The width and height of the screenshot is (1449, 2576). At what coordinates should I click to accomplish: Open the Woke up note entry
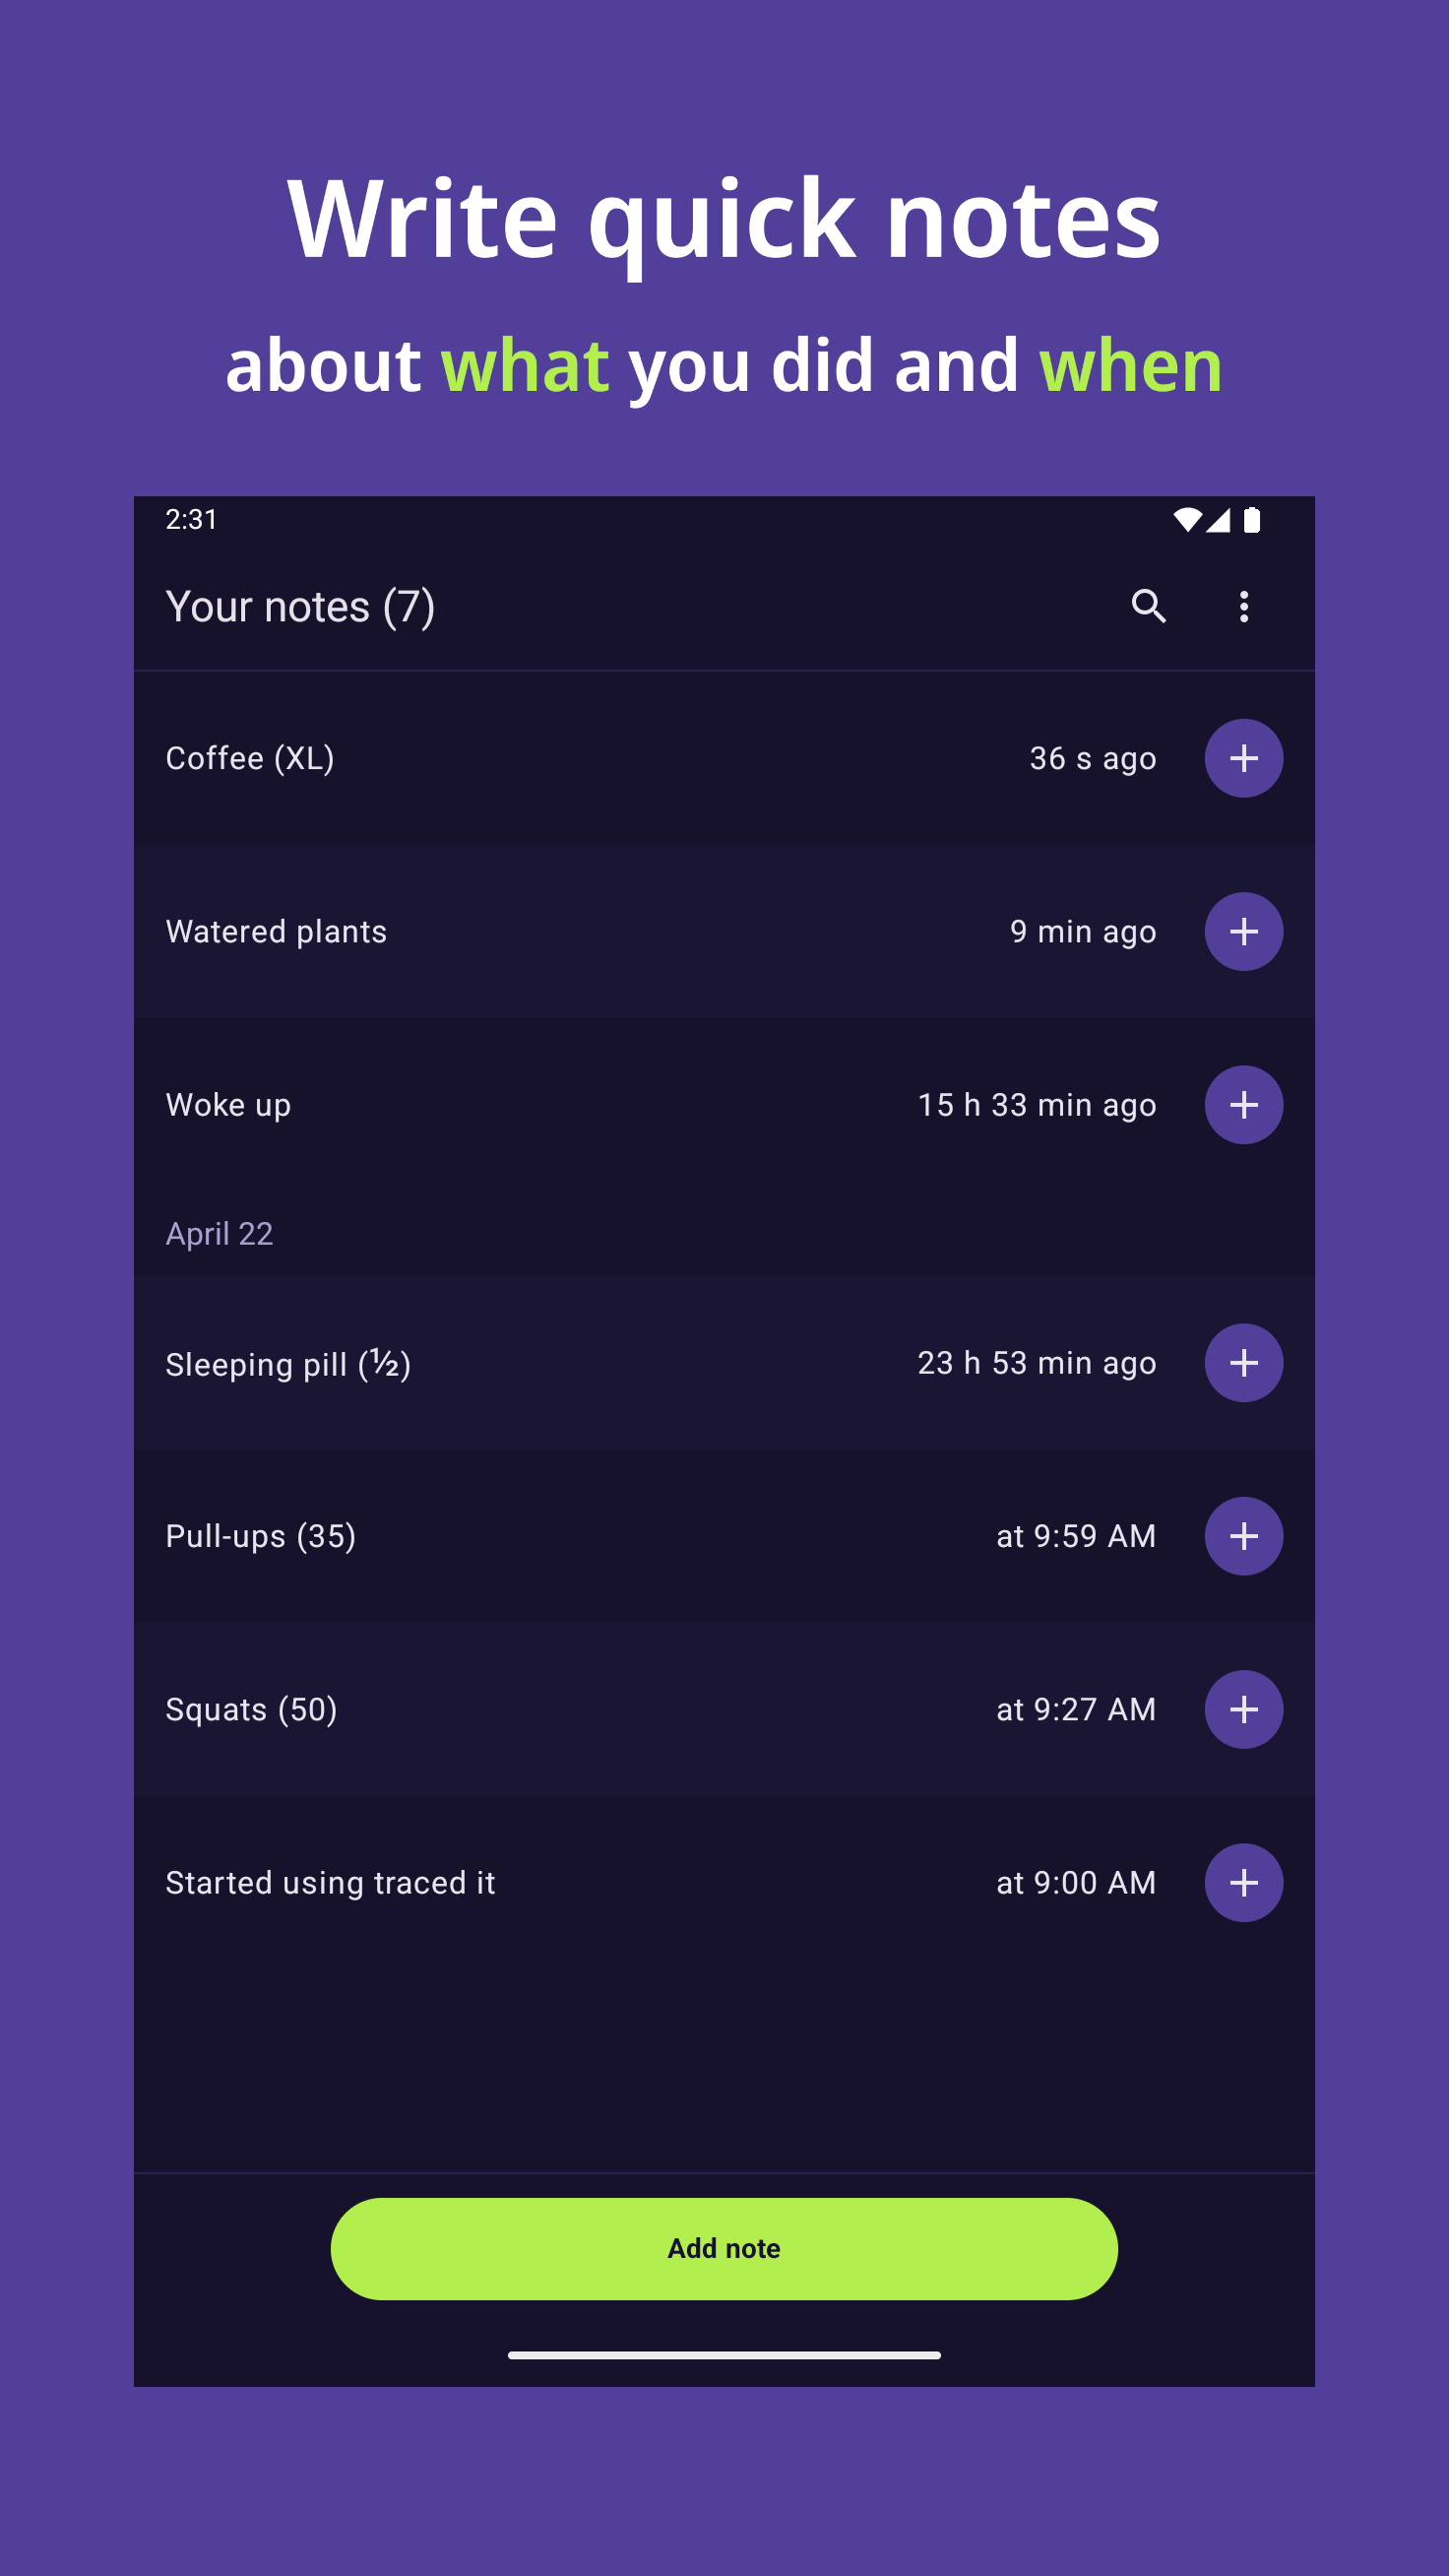(x=228, y=1104)
